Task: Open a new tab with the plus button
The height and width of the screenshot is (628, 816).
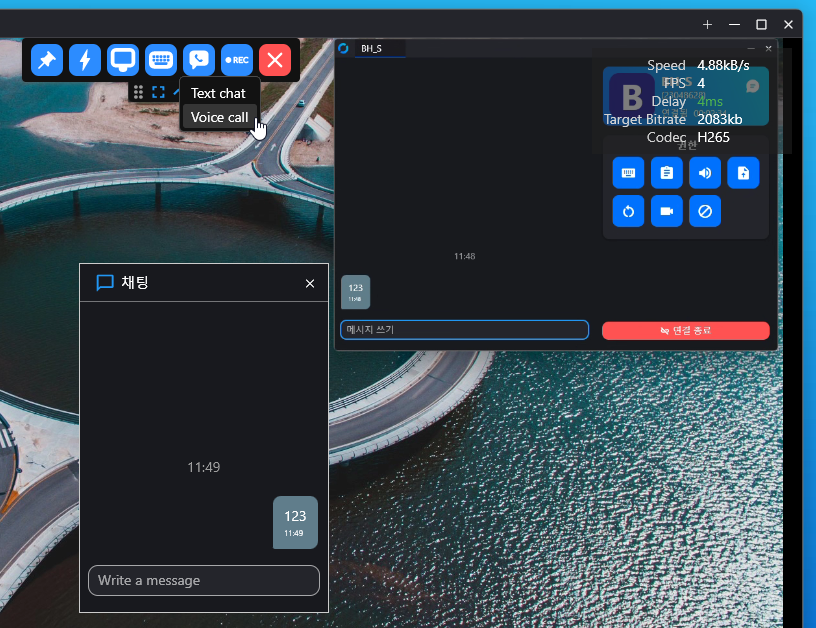Action: point(707,24)
